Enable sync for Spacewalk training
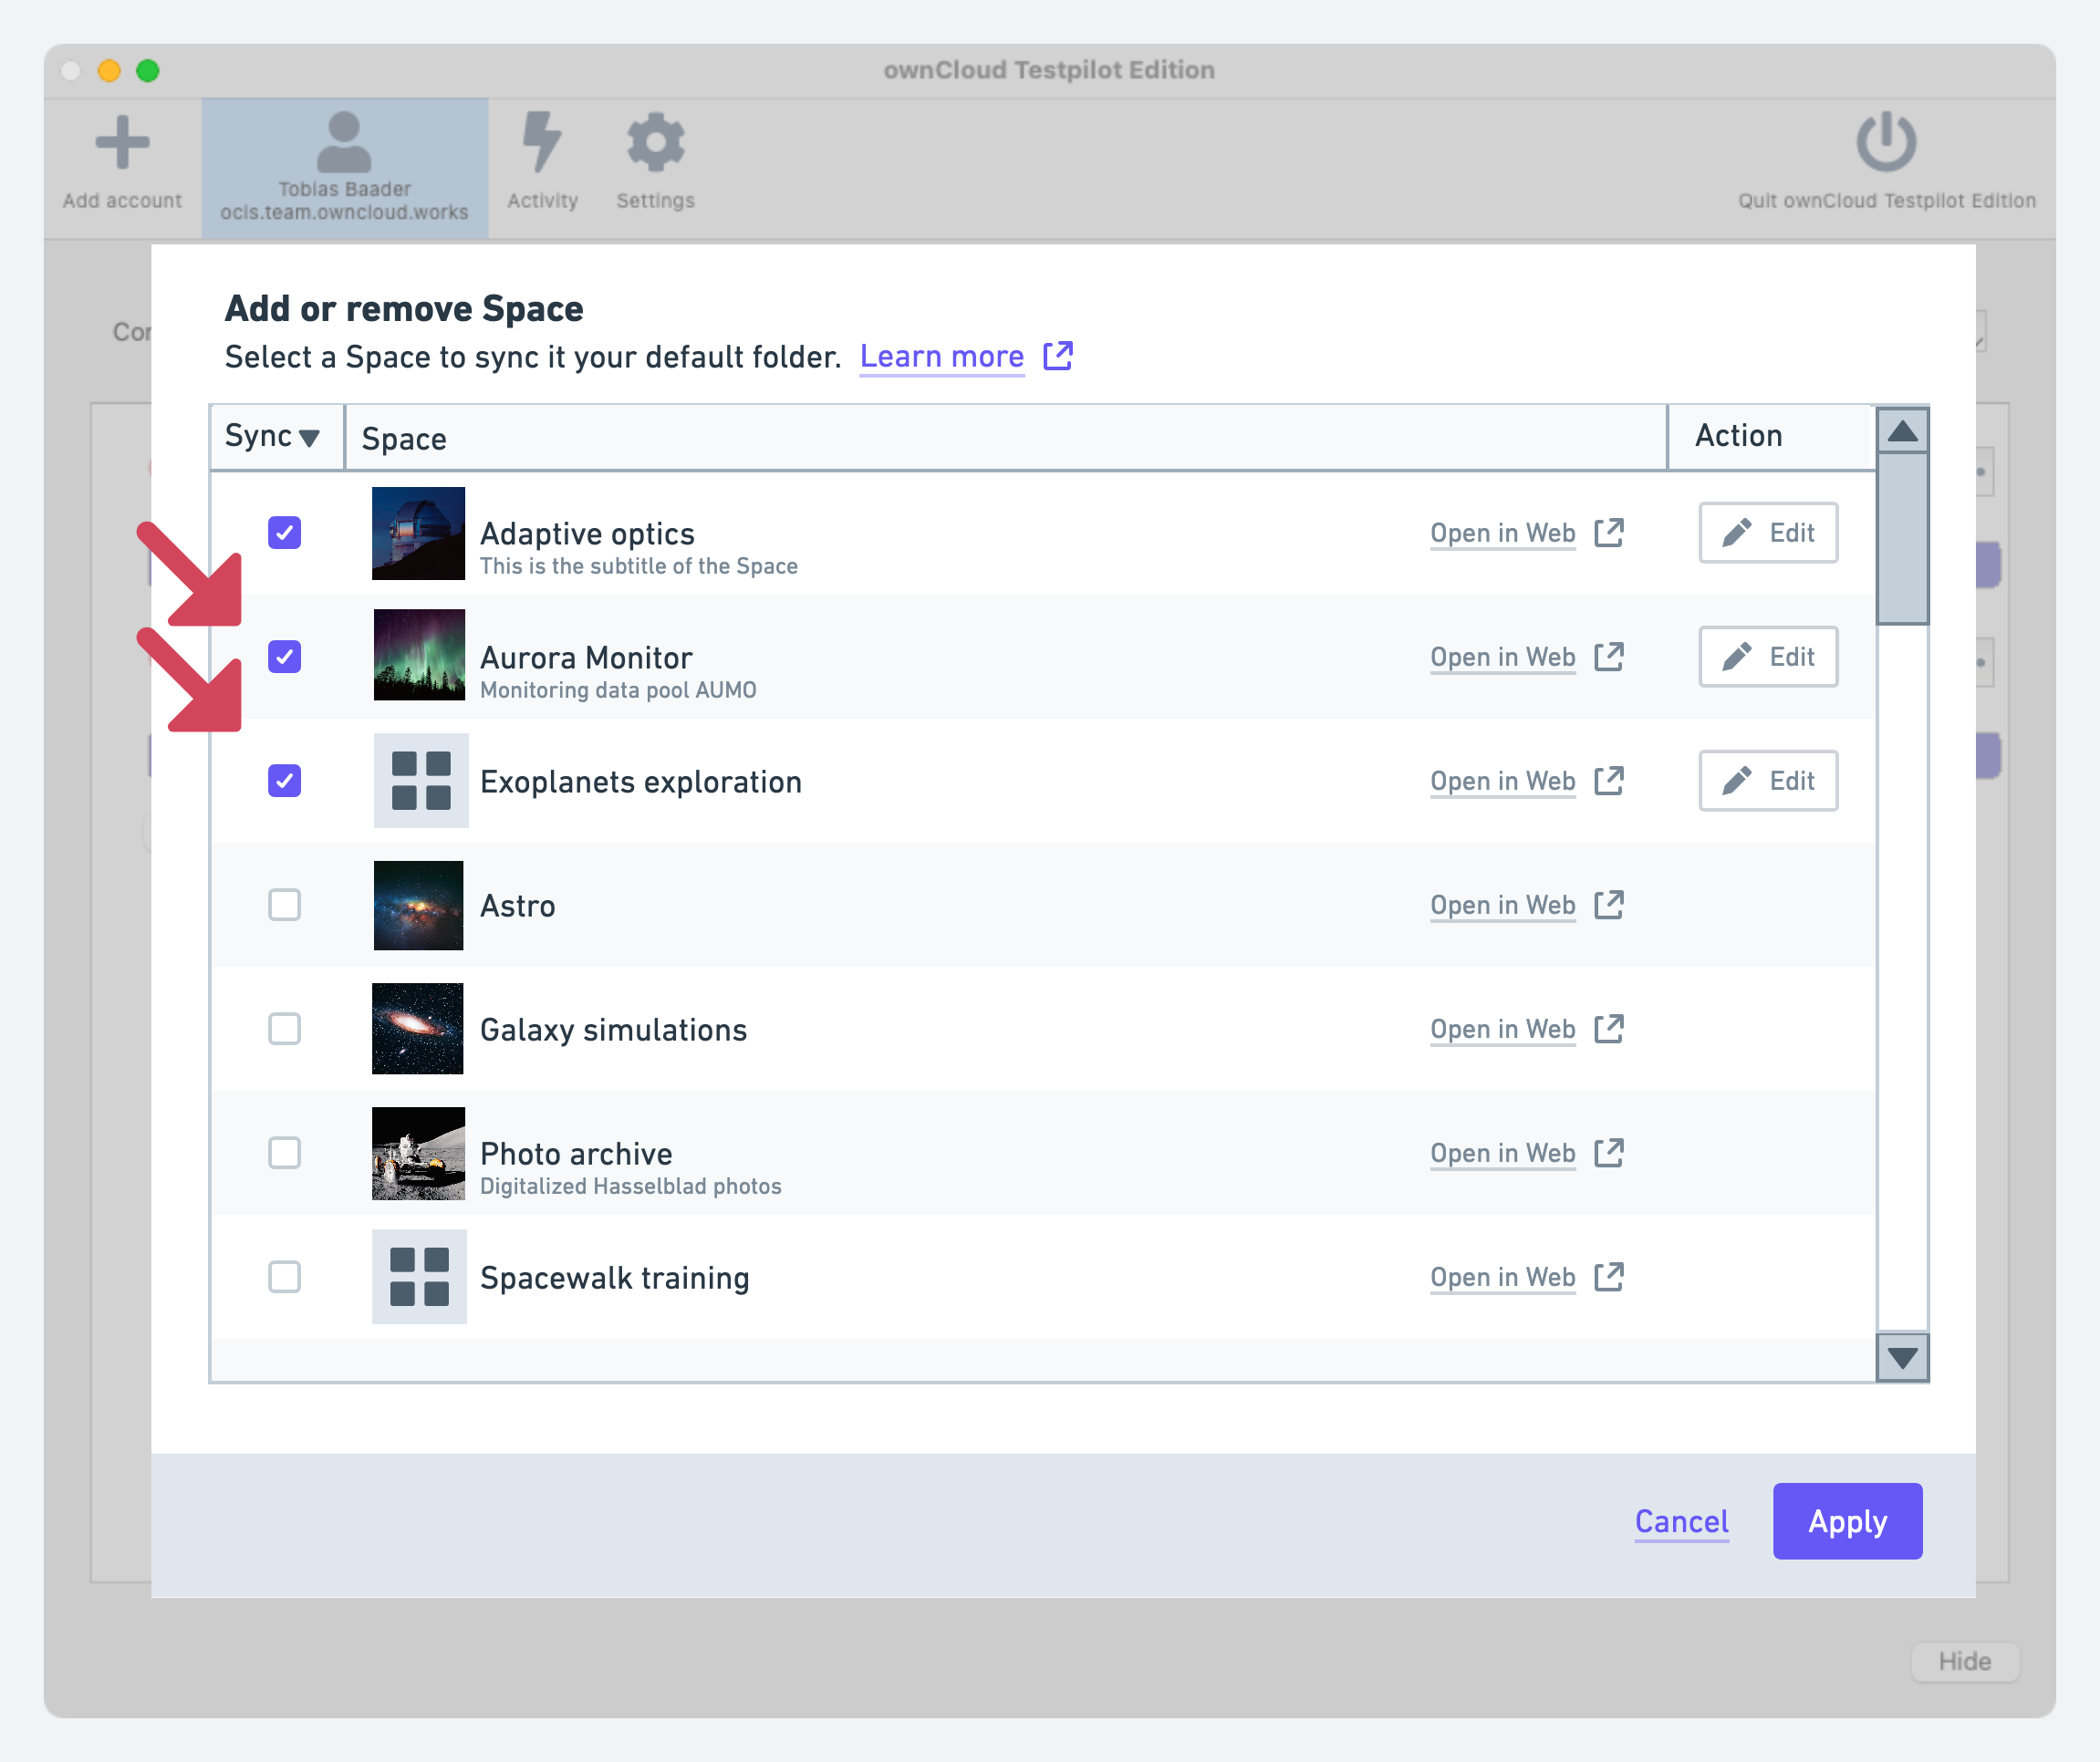The height and width of the screenshot is (1762, 2100). point(285,1277)
